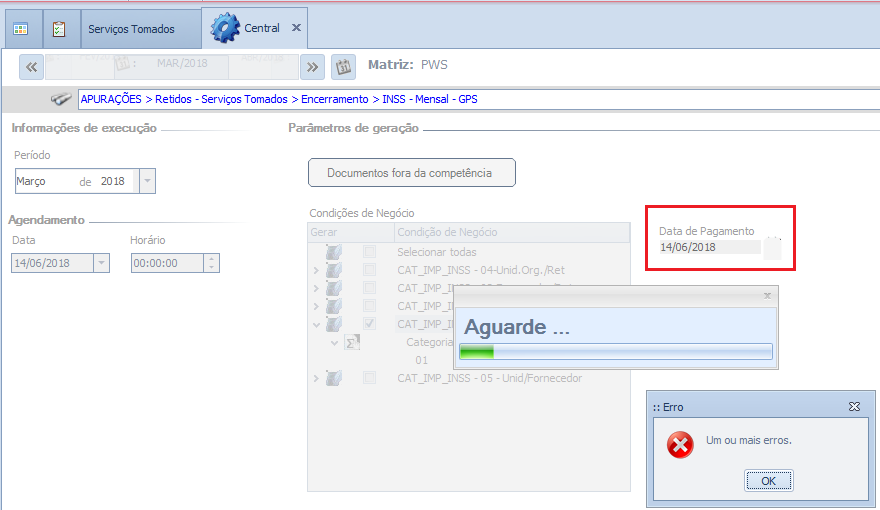Adjust the Horário spinner arrows
The height and width of the screenshot is (510, 880).
212,263
